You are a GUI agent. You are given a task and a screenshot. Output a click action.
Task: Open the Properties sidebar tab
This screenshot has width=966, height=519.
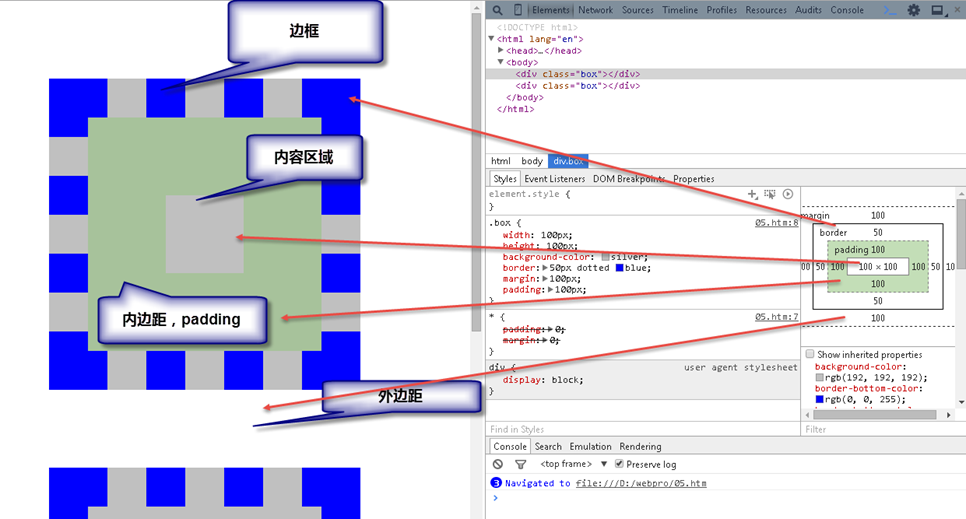coord(694,179)
